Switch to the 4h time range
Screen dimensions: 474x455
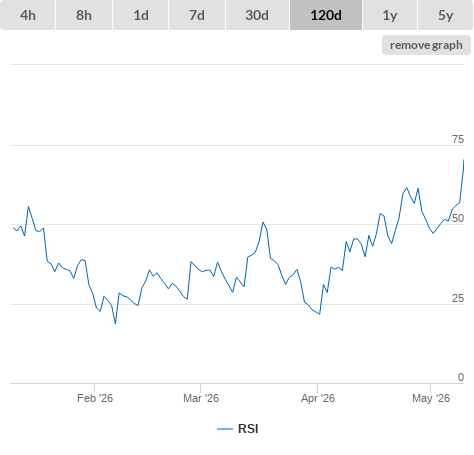click(28, 15)
